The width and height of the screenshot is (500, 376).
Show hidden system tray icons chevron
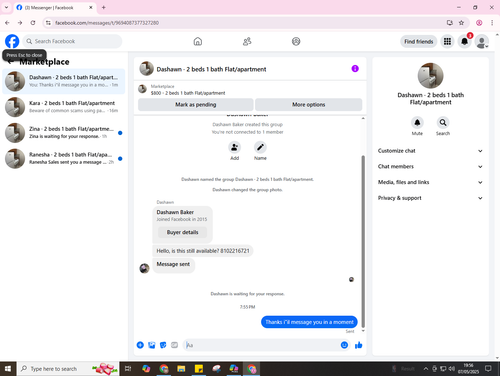tap(426, 369)
